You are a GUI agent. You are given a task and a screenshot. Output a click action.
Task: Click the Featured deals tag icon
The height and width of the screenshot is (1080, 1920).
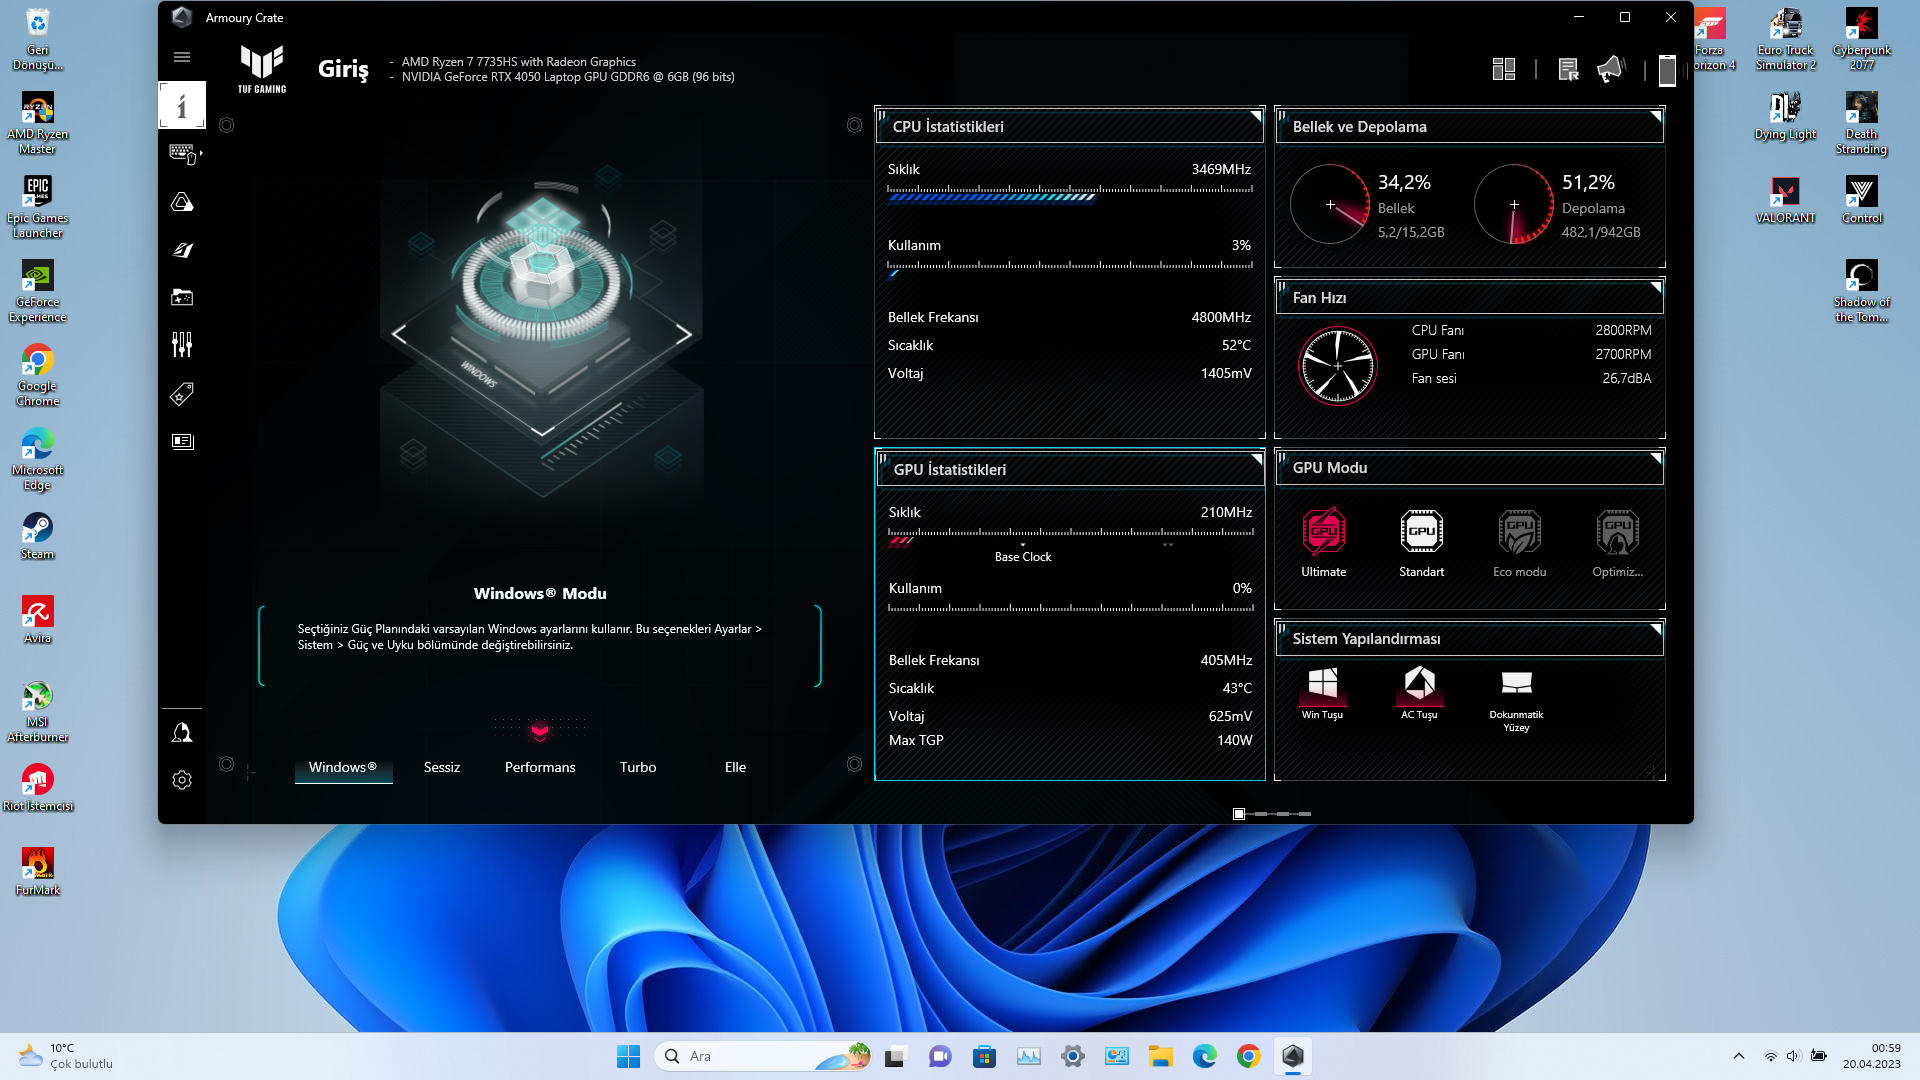182,394
